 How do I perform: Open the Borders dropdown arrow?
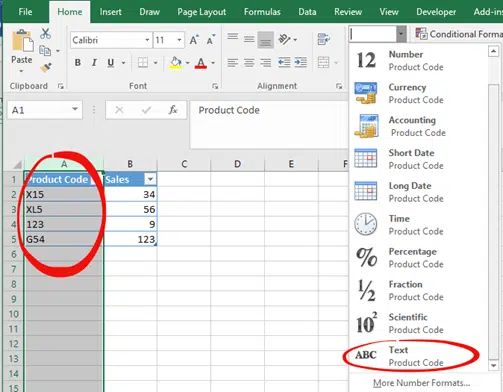pos(155,63)
